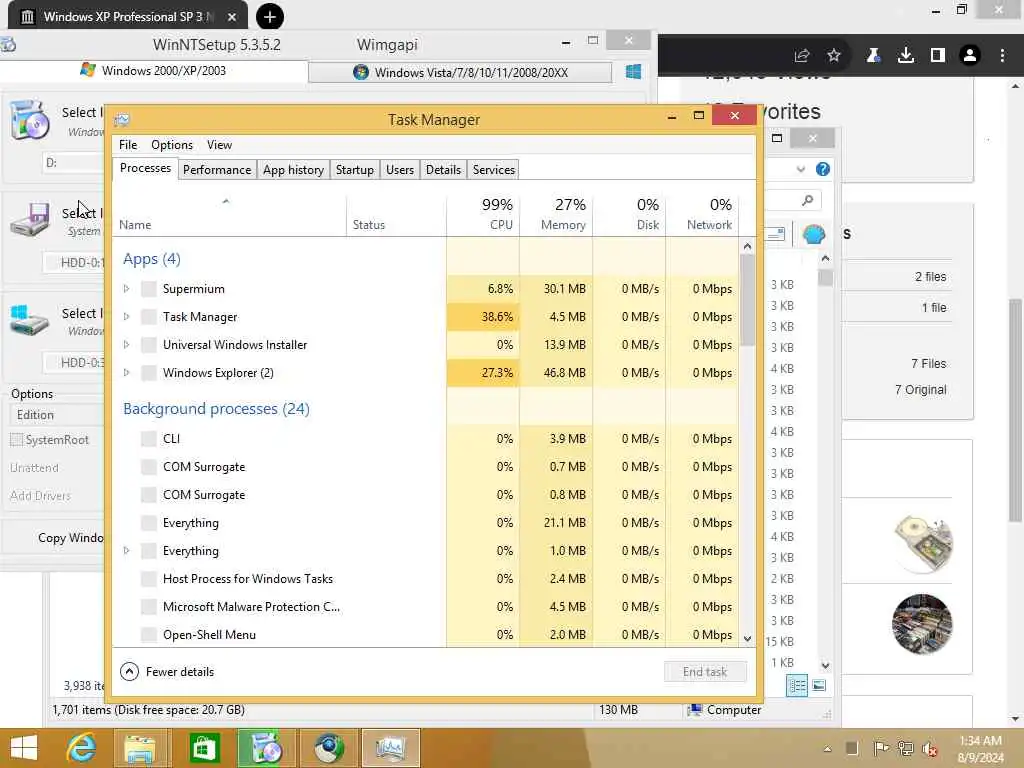Click the browser share icon
This screenshot has width=1024, height=768.
802,56
